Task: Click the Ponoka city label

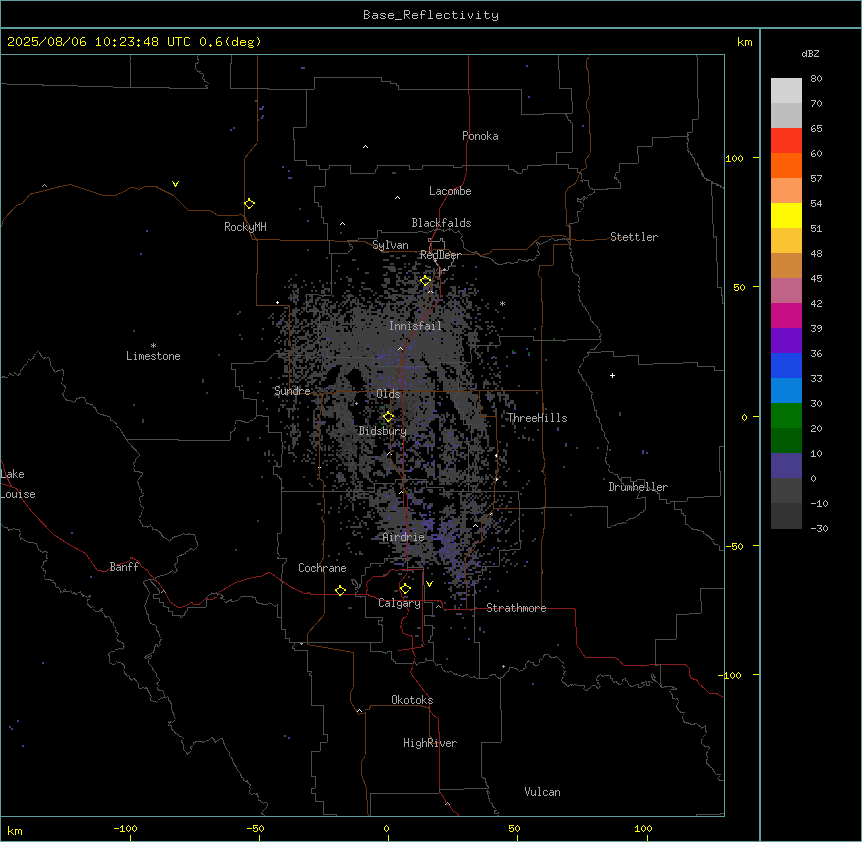Action: (480, 136)
